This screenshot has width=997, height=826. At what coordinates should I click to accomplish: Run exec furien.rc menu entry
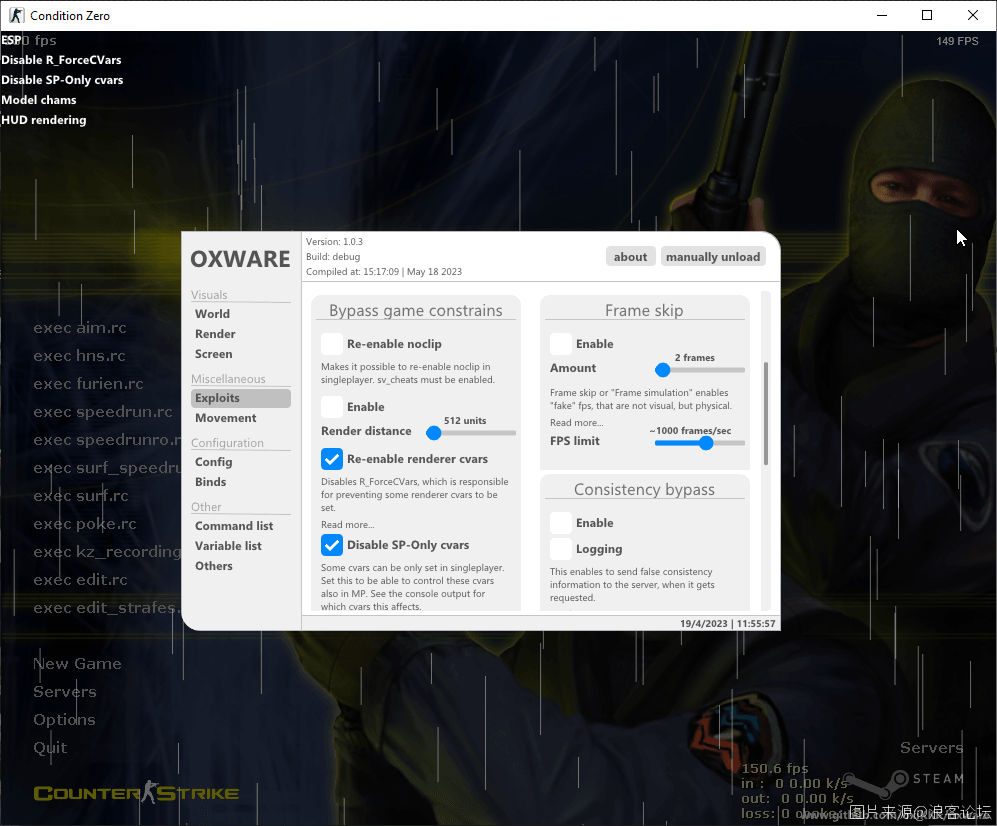tap(88, 384)
